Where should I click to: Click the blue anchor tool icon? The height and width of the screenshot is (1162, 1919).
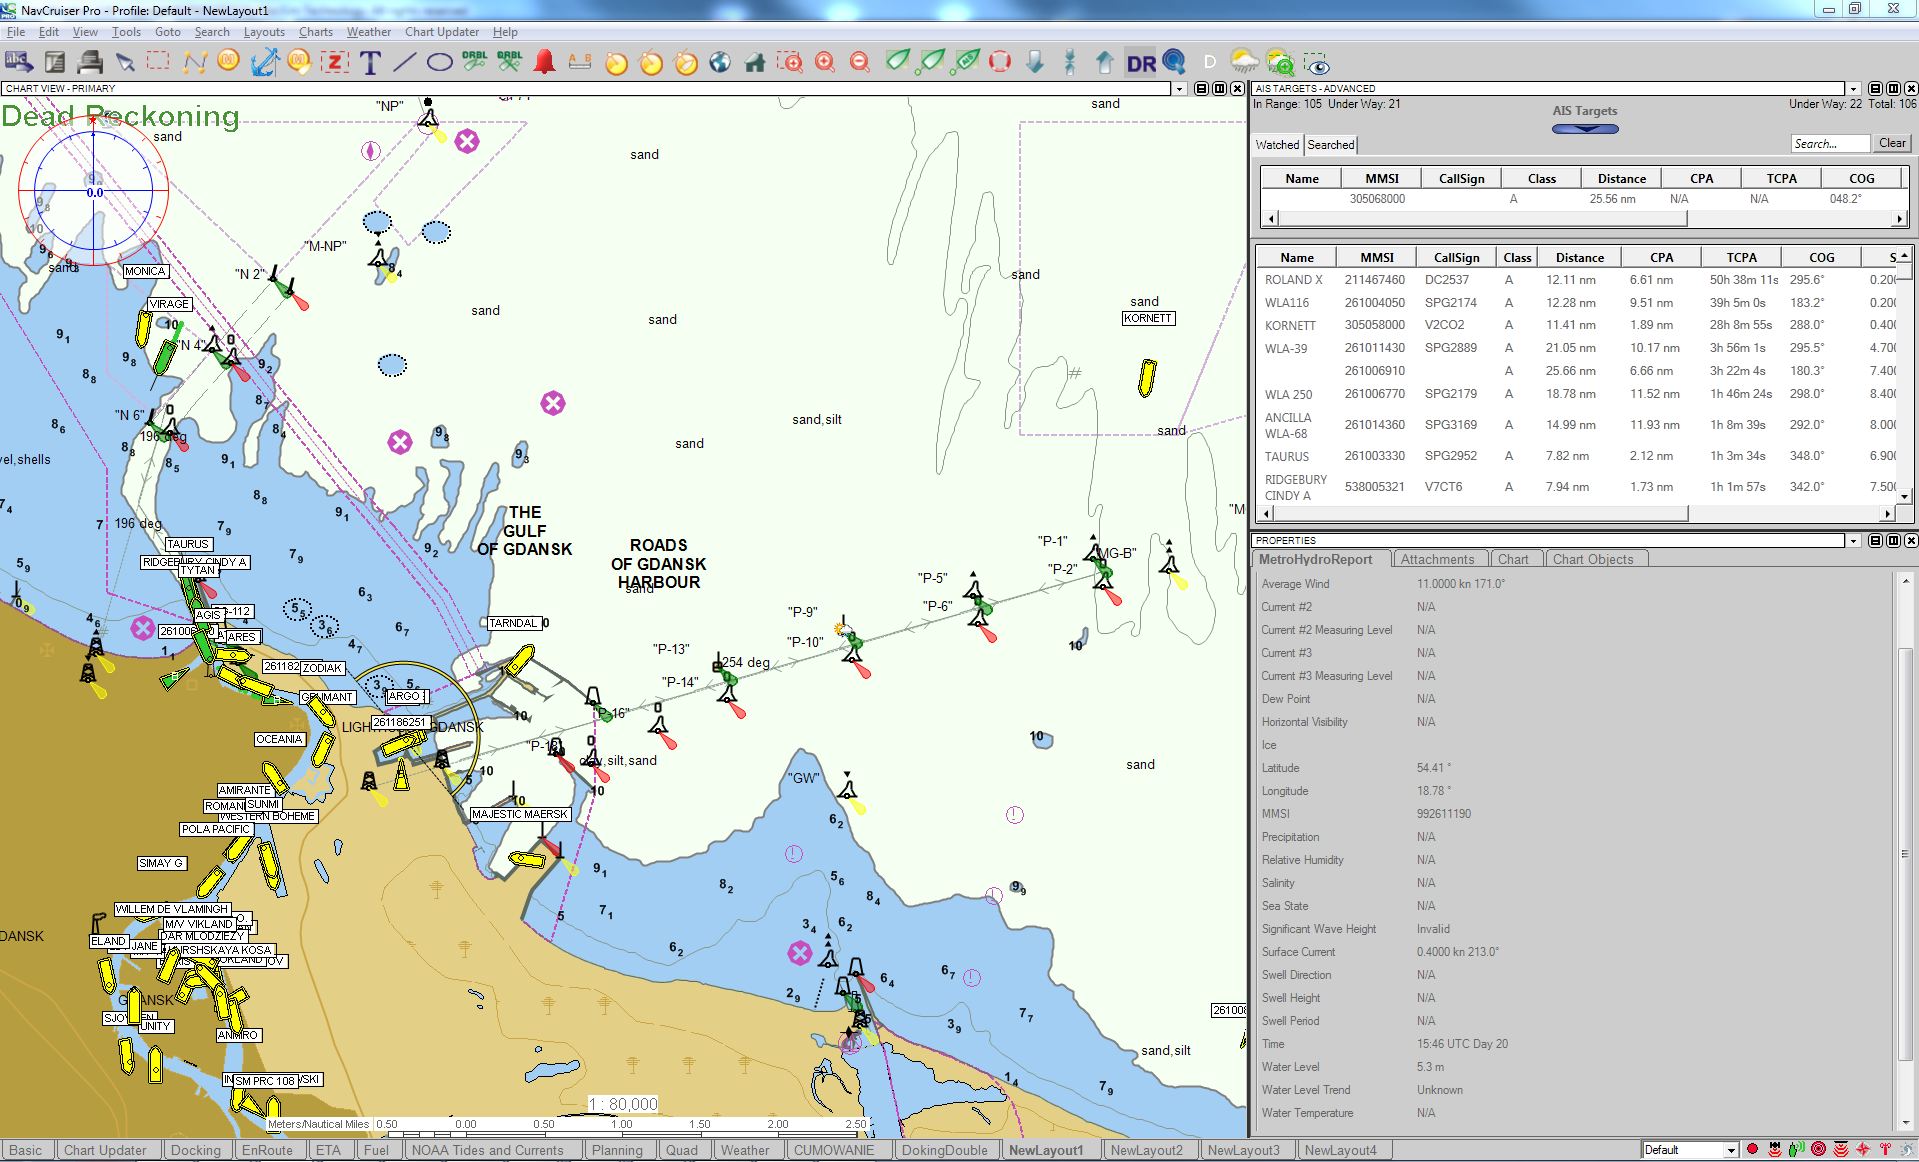point(264,63)
